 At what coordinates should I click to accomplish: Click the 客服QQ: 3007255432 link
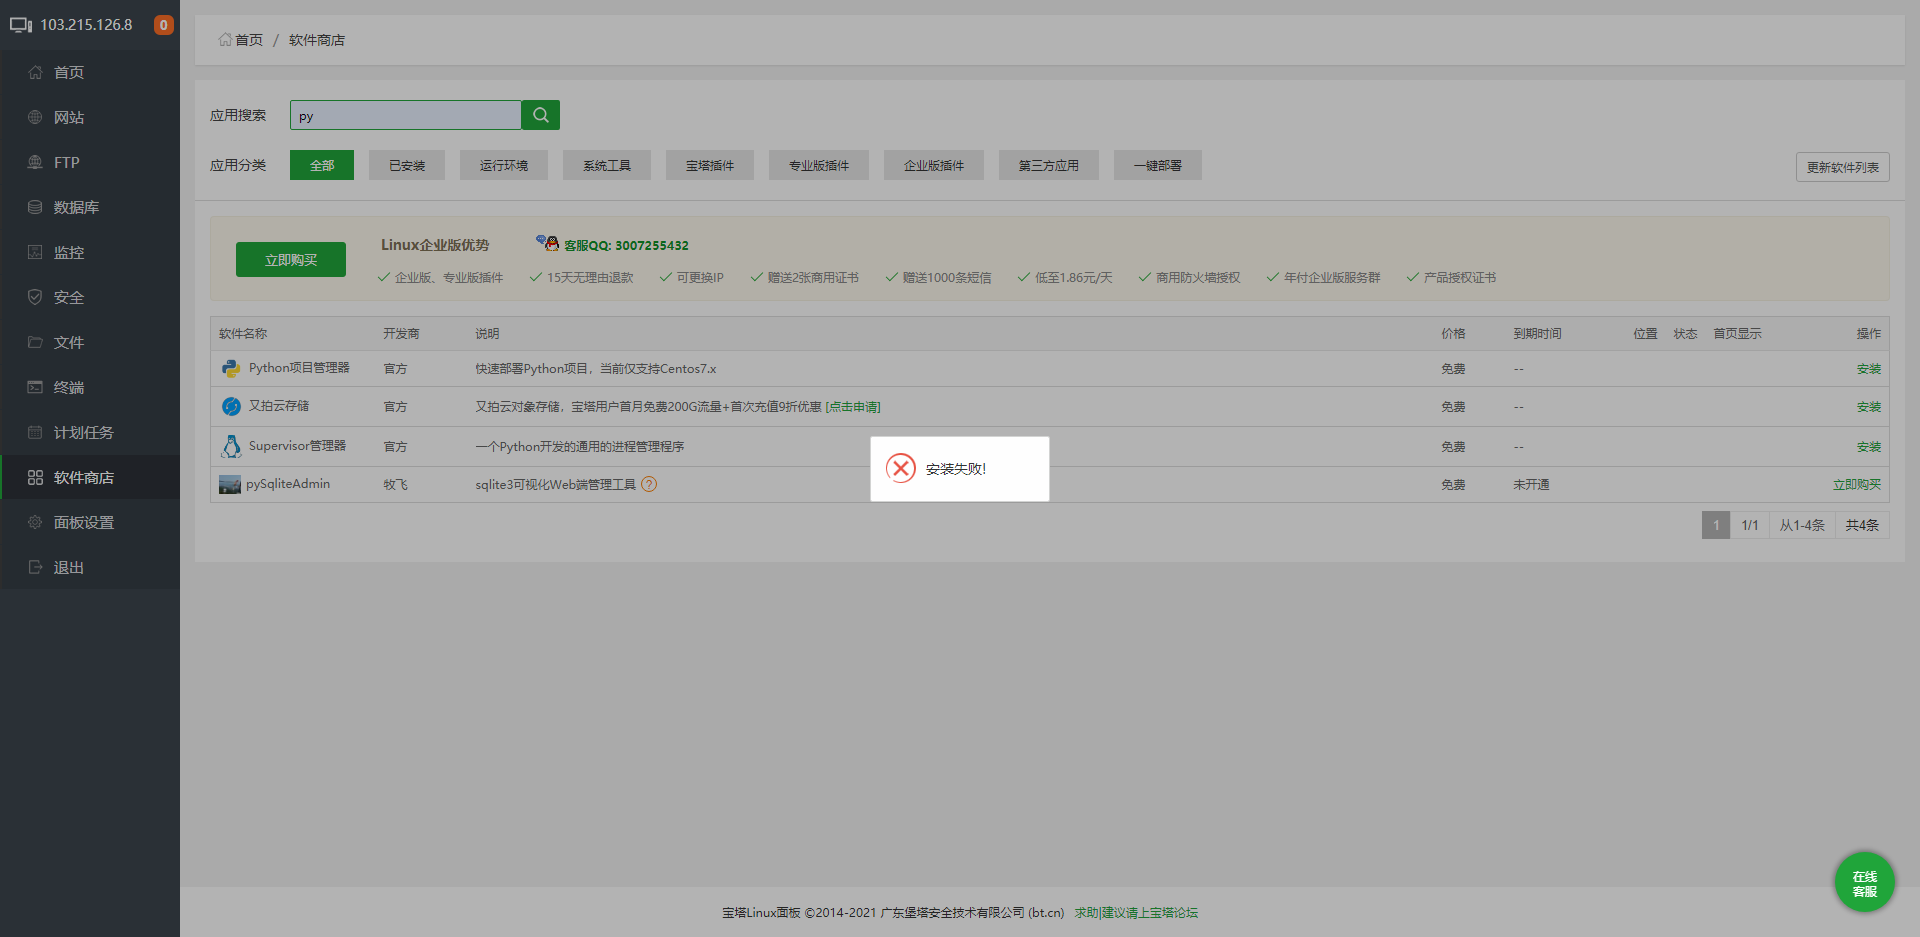626,245
